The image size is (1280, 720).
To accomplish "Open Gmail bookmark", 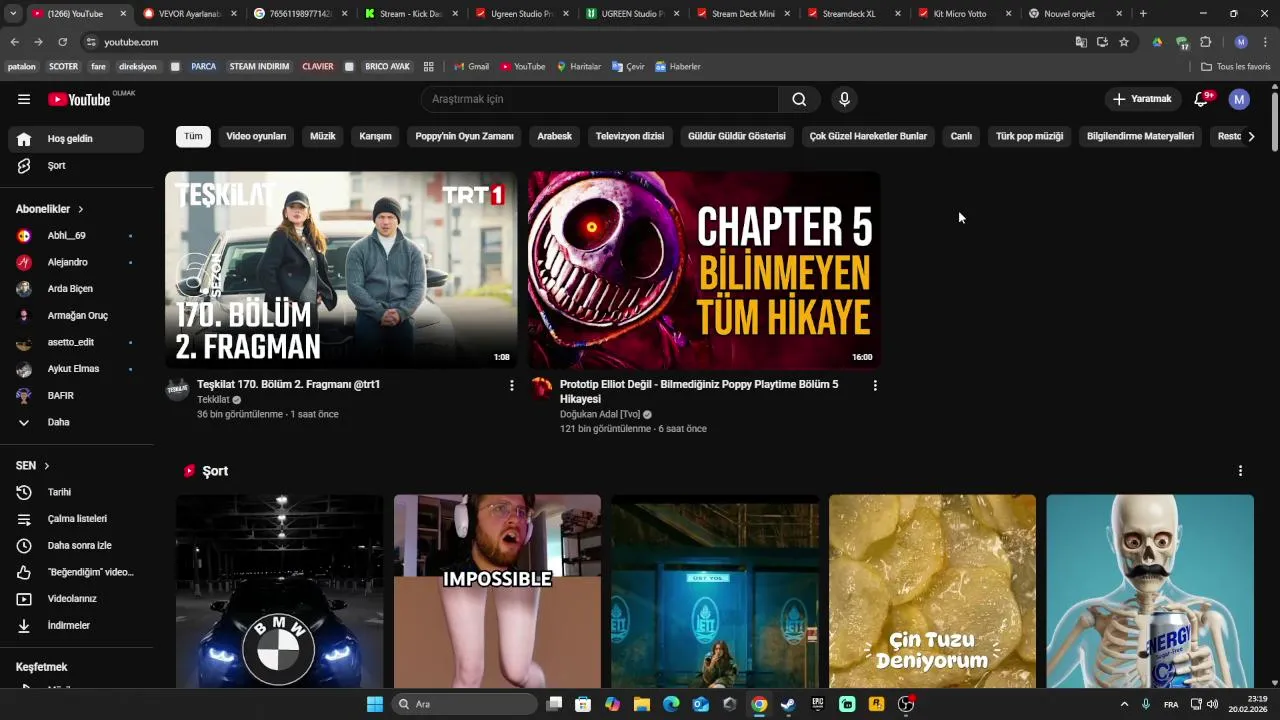I will click(471, 67).
